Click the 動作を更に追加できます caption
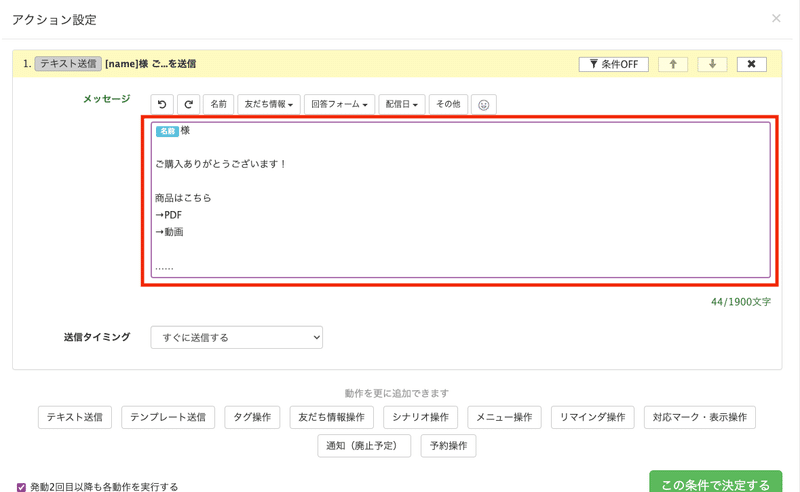Viewport: 800px width, 492px height. [x=396, y=393]
